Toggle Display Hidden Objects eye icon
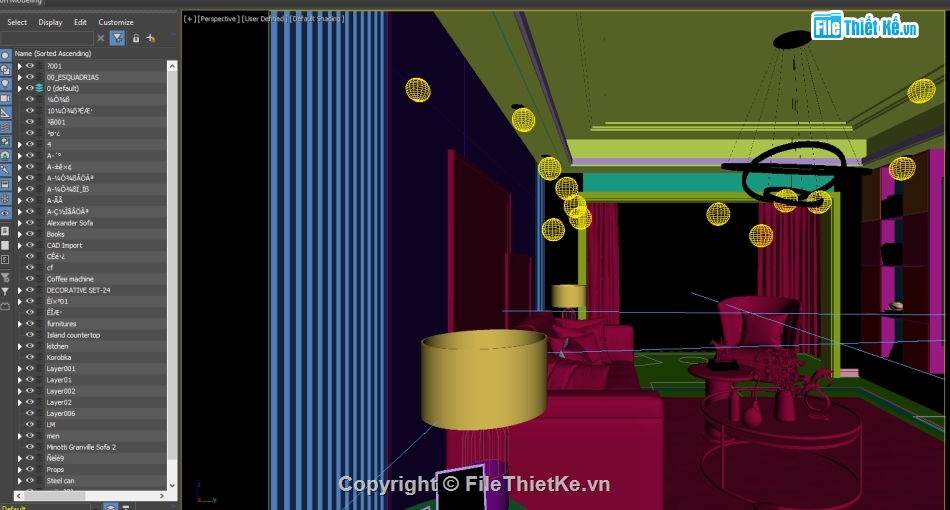The width and height of the screenshot is (950, 510). 5,213
